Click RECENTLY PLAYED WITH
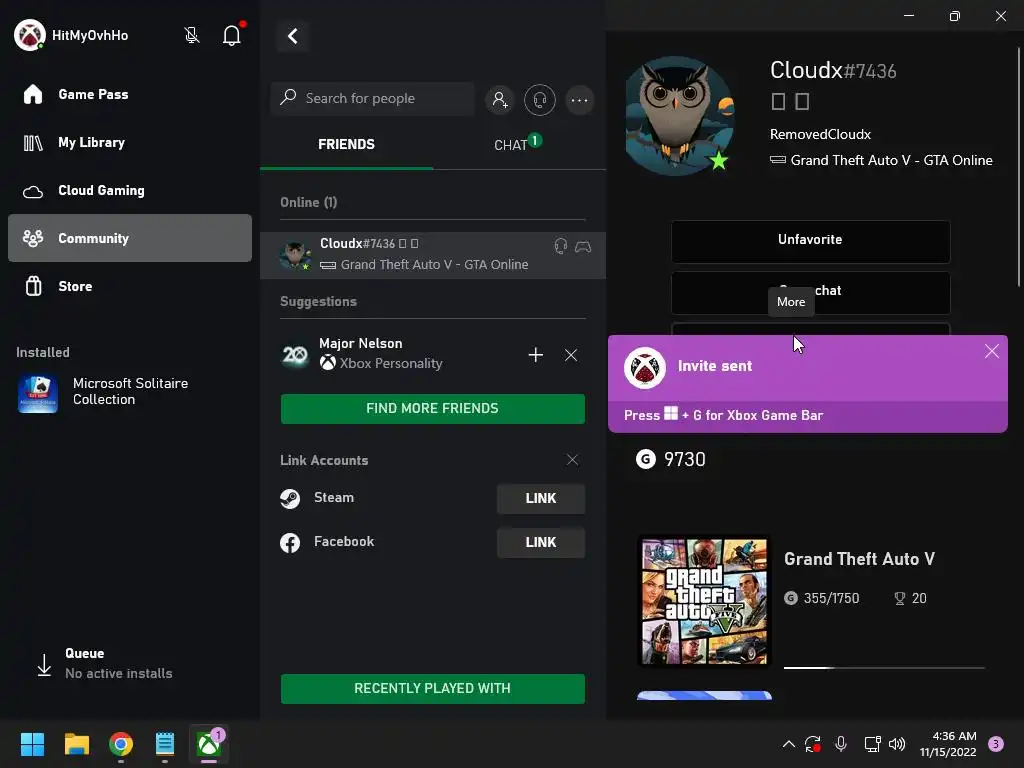1024x768 pixels. (432, 689)
